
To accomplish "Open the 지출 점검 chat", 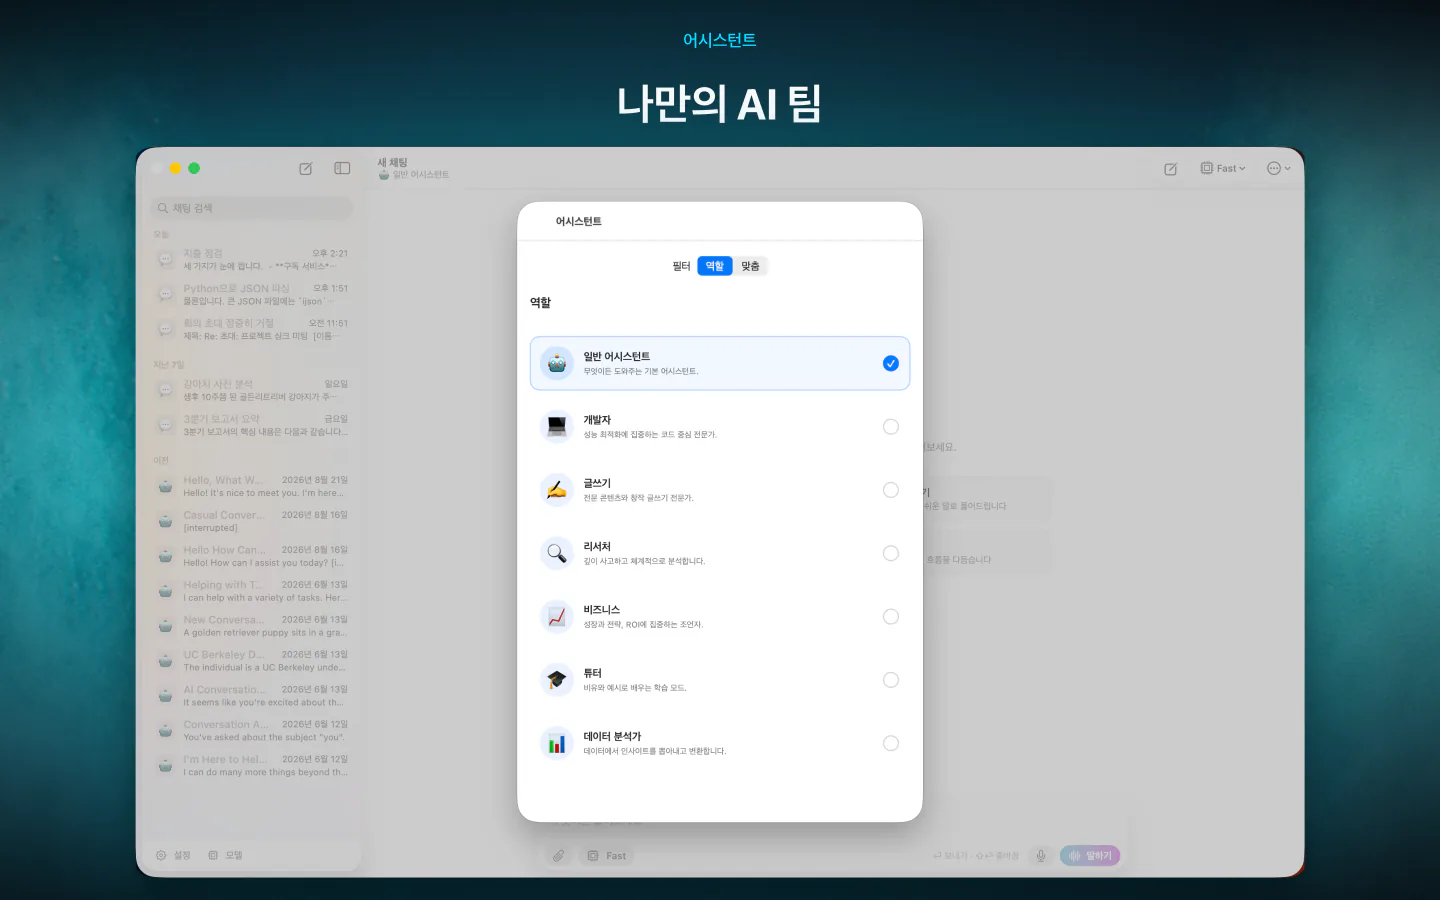I will (x=252, y=260).
